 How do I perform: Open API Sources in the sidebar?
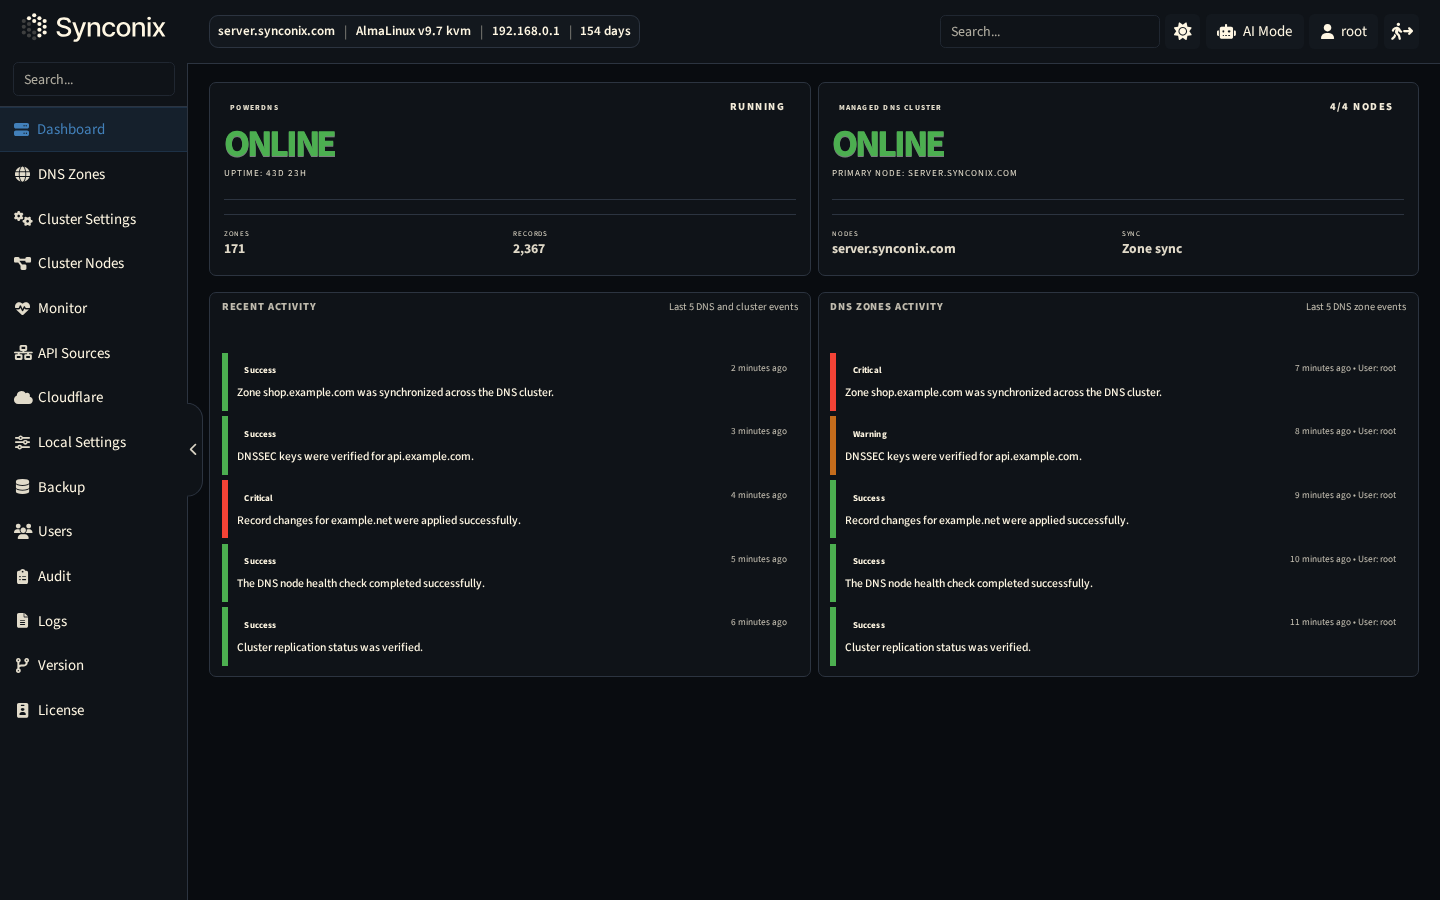pyautogui.click(x=93, y=353)
